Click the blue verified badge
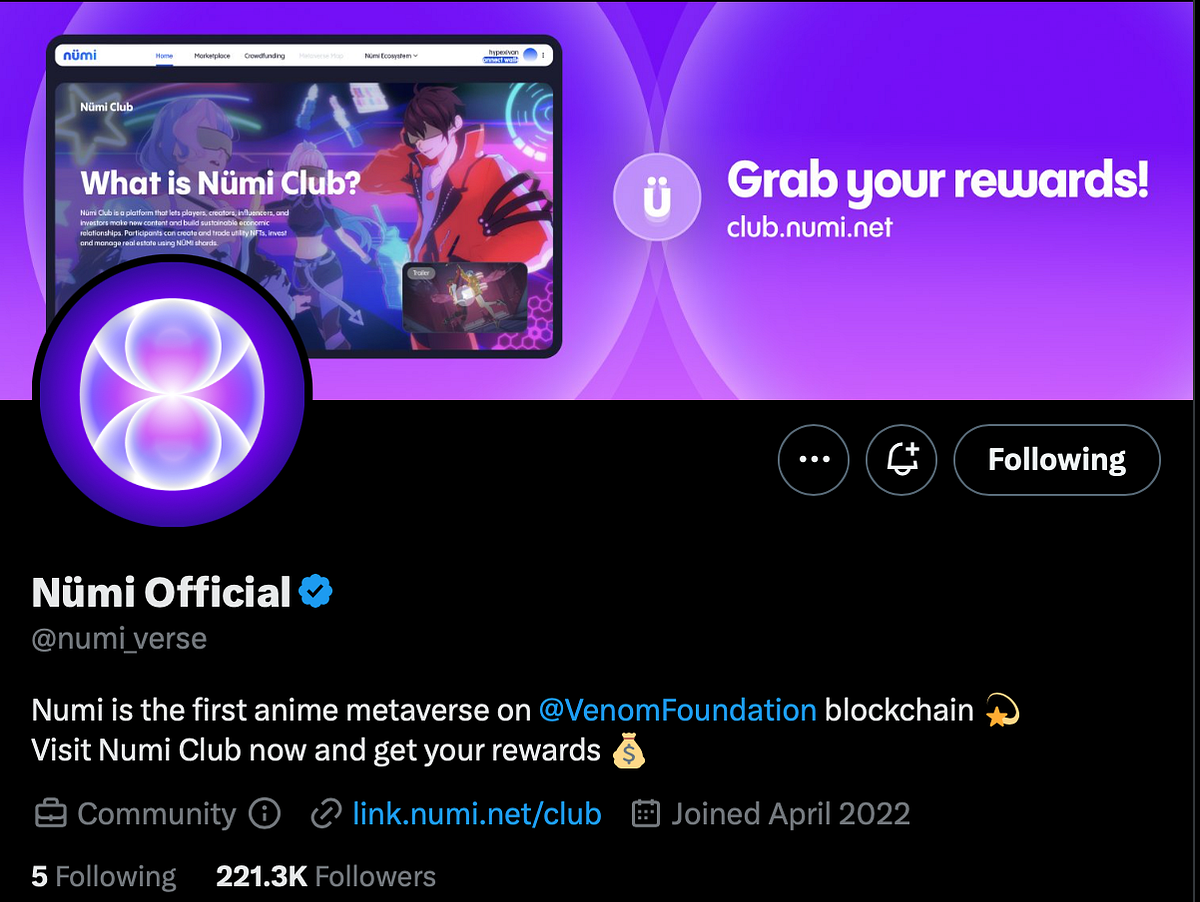The height and width of the screenshot is (902, 1200). point(316,592)
